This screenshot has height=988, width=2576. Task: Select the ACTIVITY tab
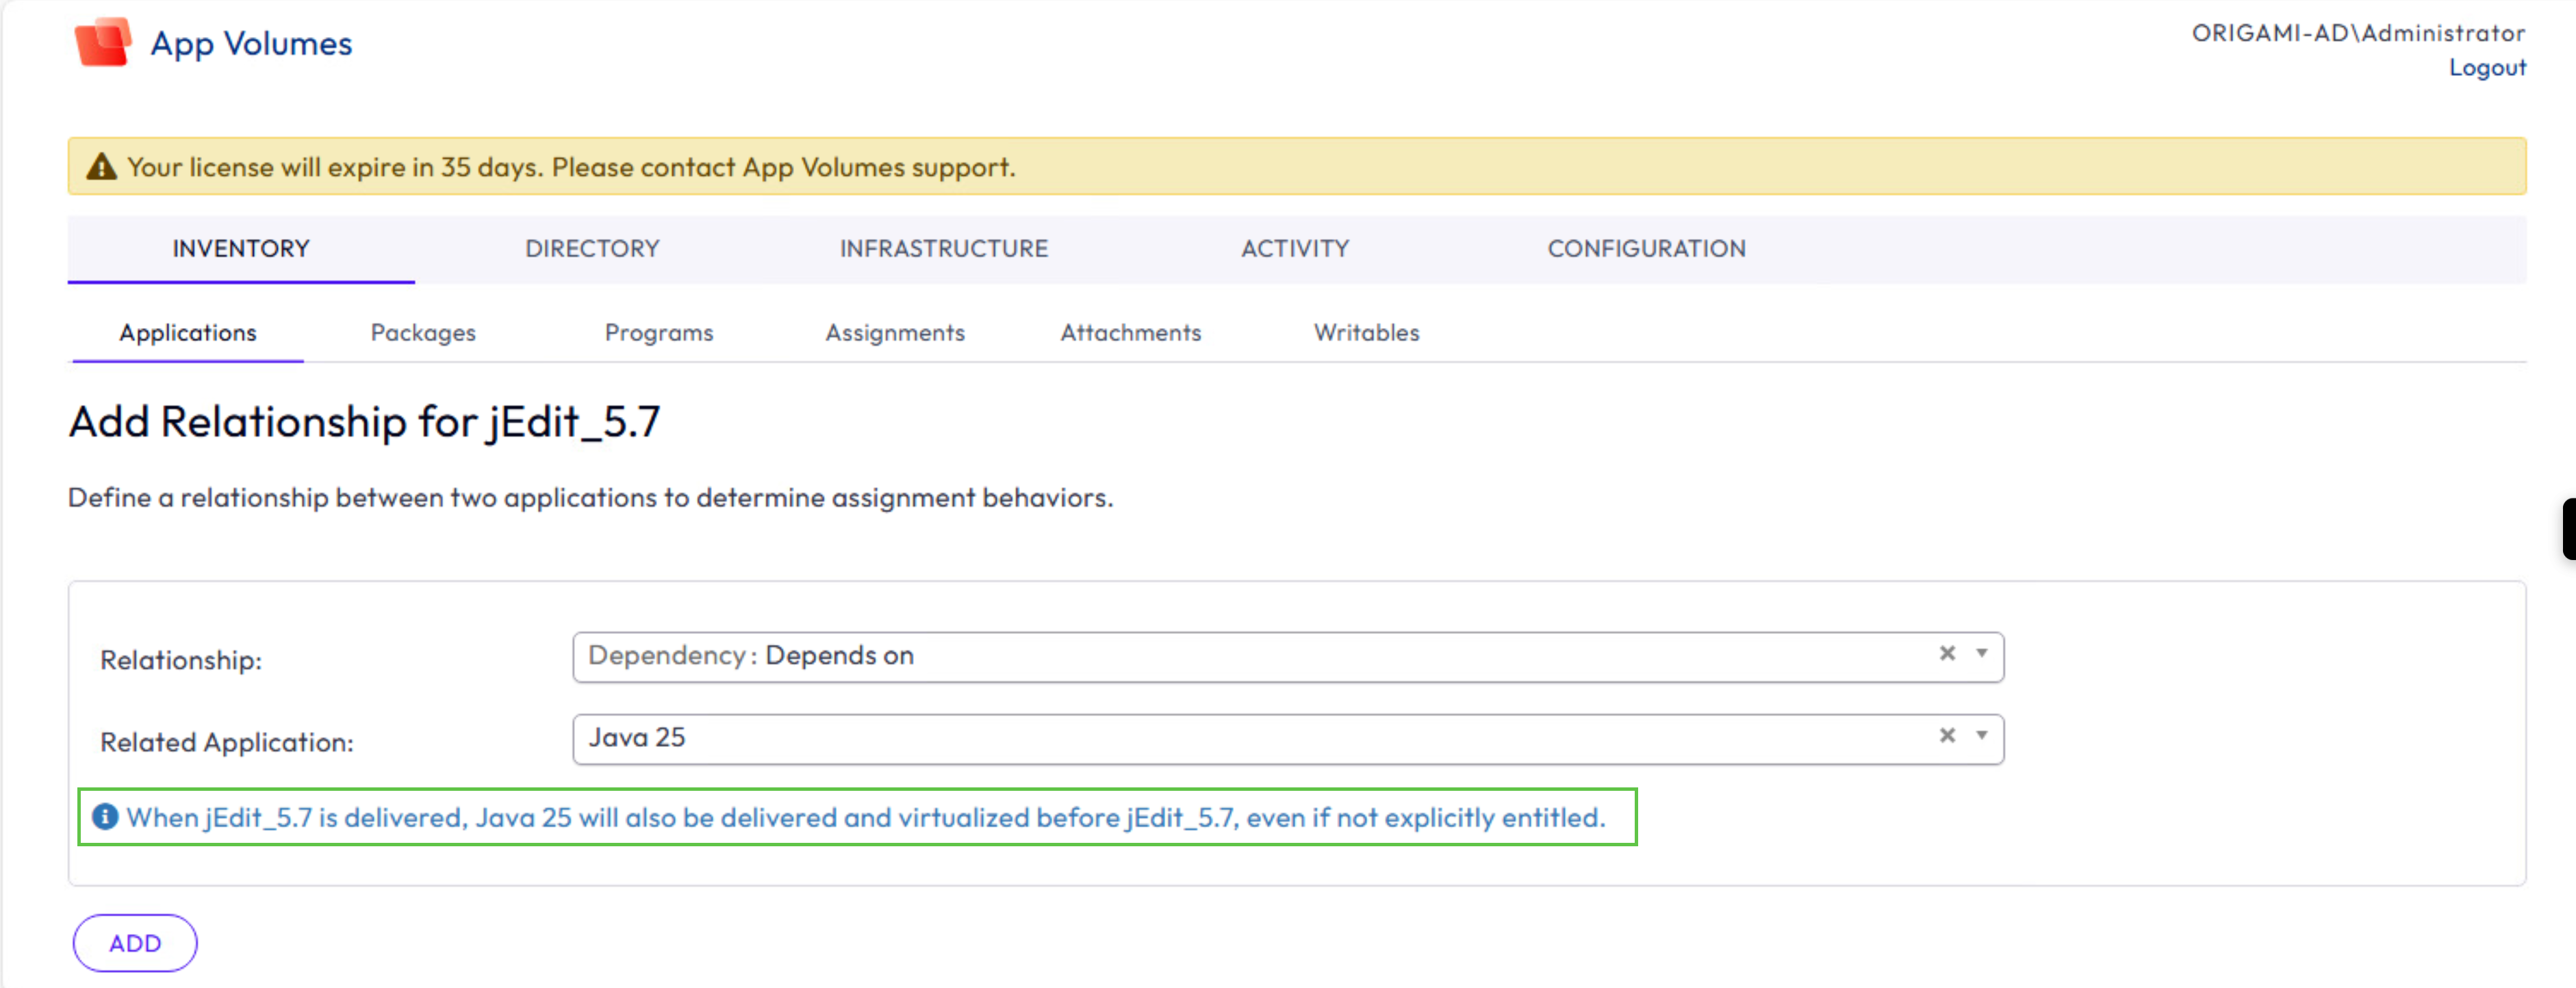click(x=1295, y=249)
